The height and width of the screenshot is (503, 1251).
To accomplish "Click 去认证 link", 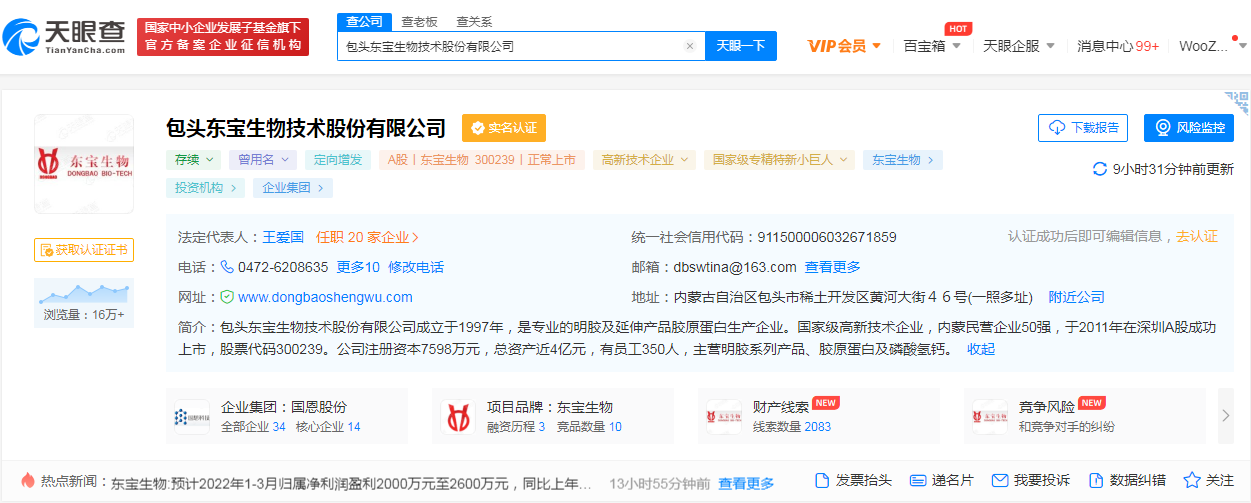I will pyautogui.click(x=1197, y=237).
